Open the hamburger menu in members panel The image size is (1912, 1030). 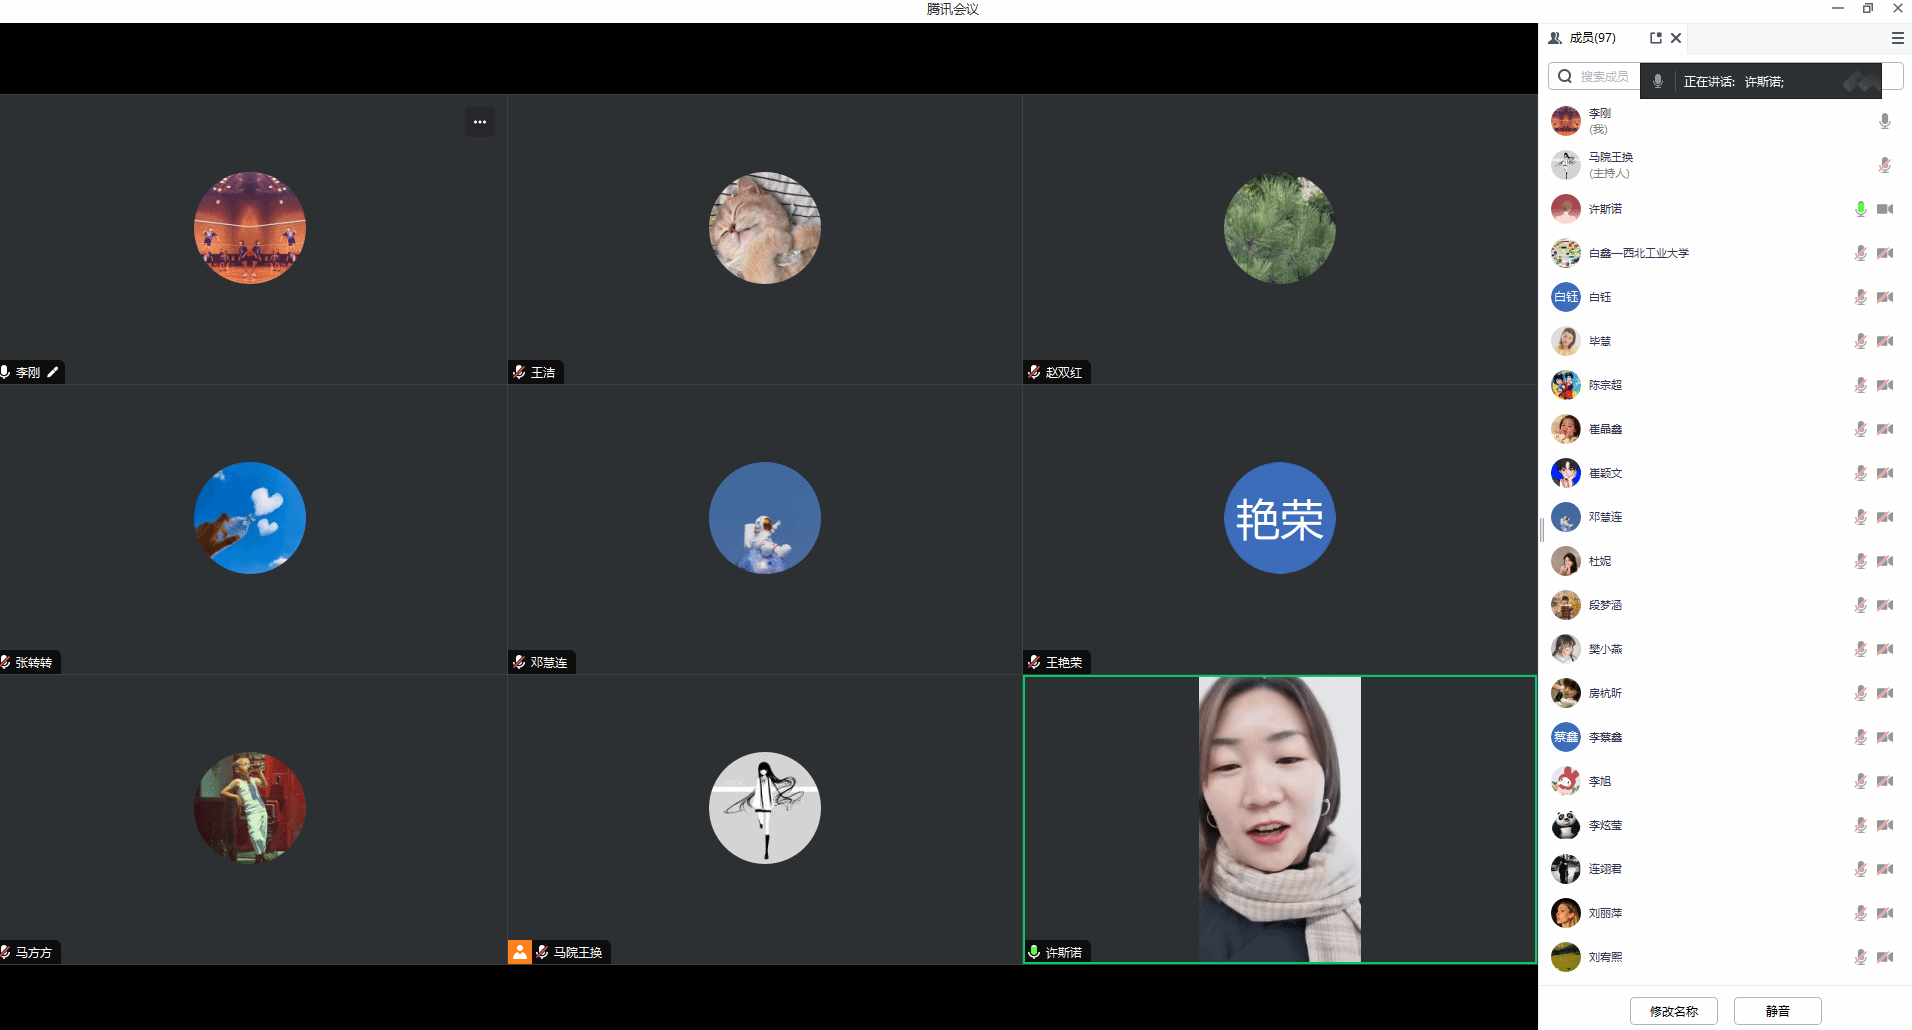1897,38
